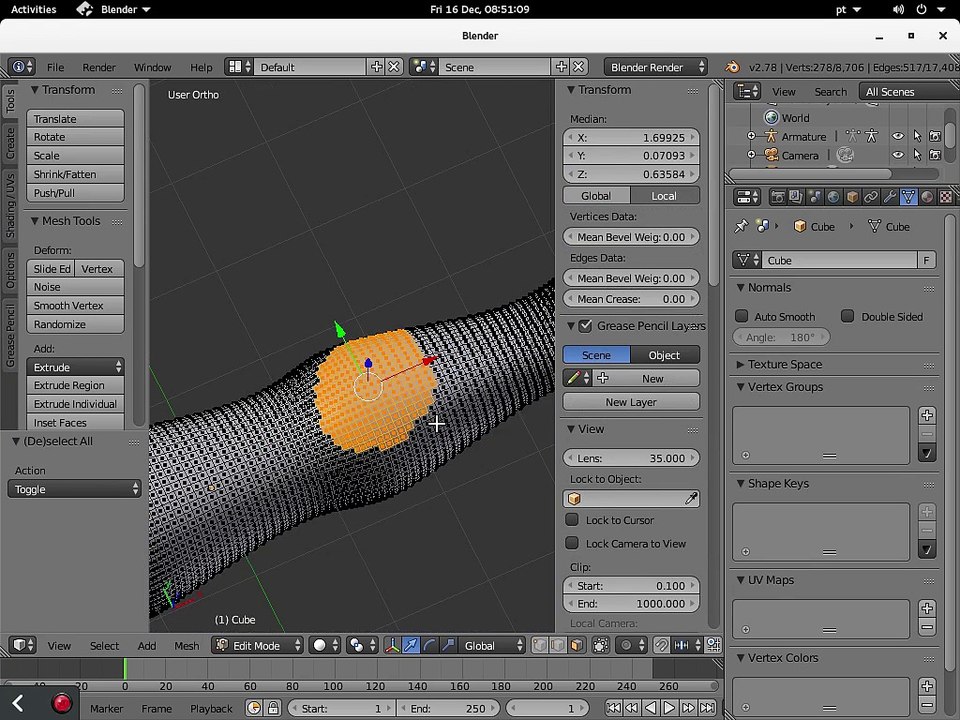
Task: Switch to Edge select mode icon
Action: coord(558,645)
